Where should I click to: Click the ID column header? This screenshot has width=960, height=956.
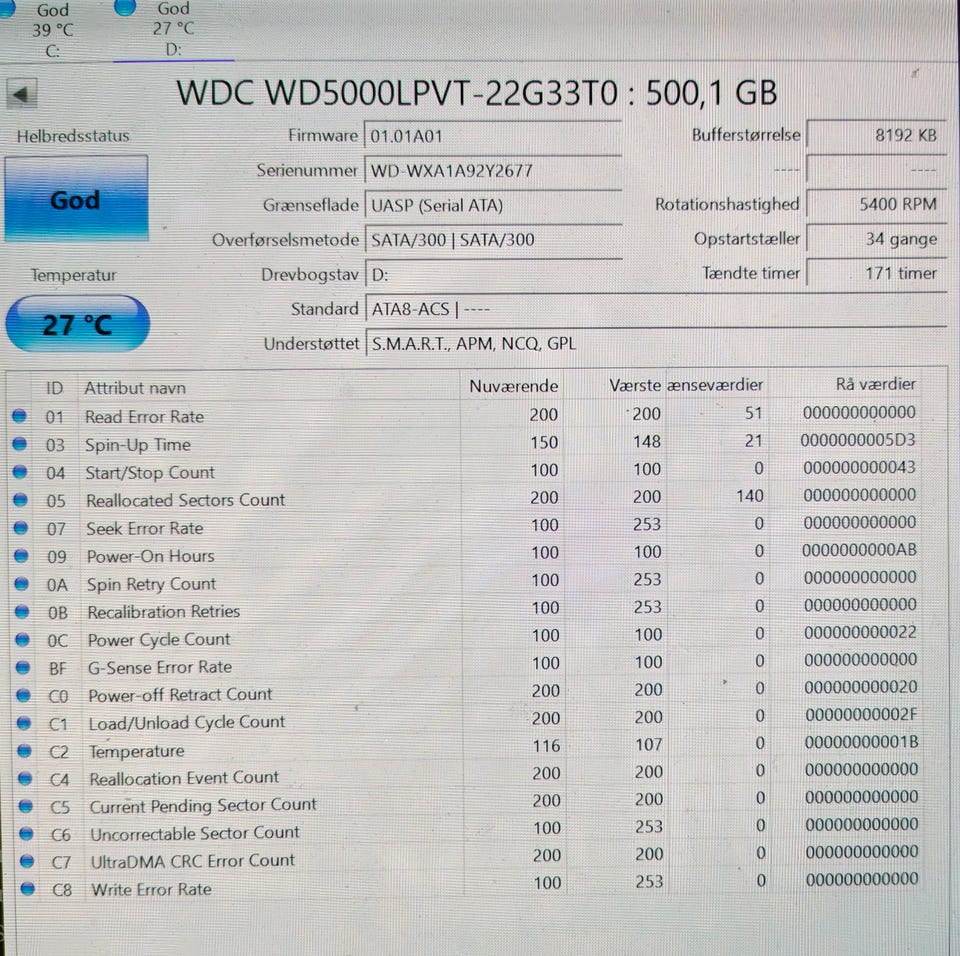pos(54,388)
